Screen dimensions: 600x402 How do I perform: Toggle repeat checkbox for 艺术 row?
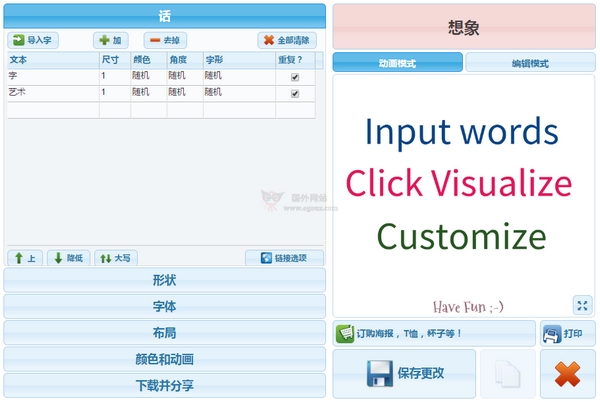point(295,94)
